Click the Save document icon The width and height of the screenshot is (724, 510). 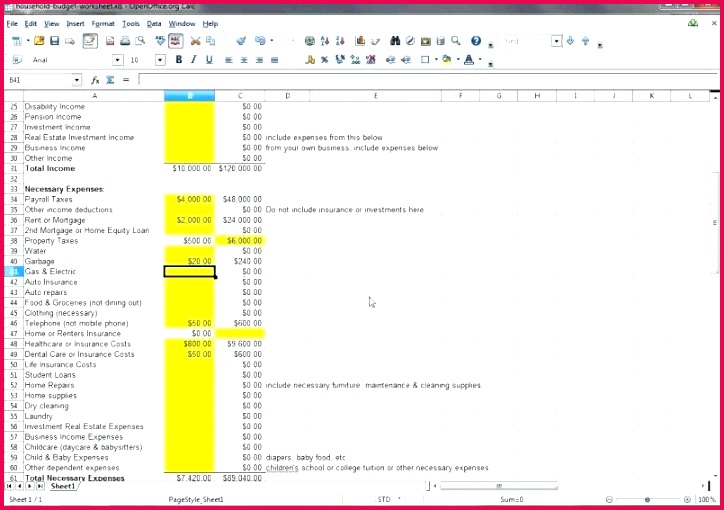coord(54,41)
